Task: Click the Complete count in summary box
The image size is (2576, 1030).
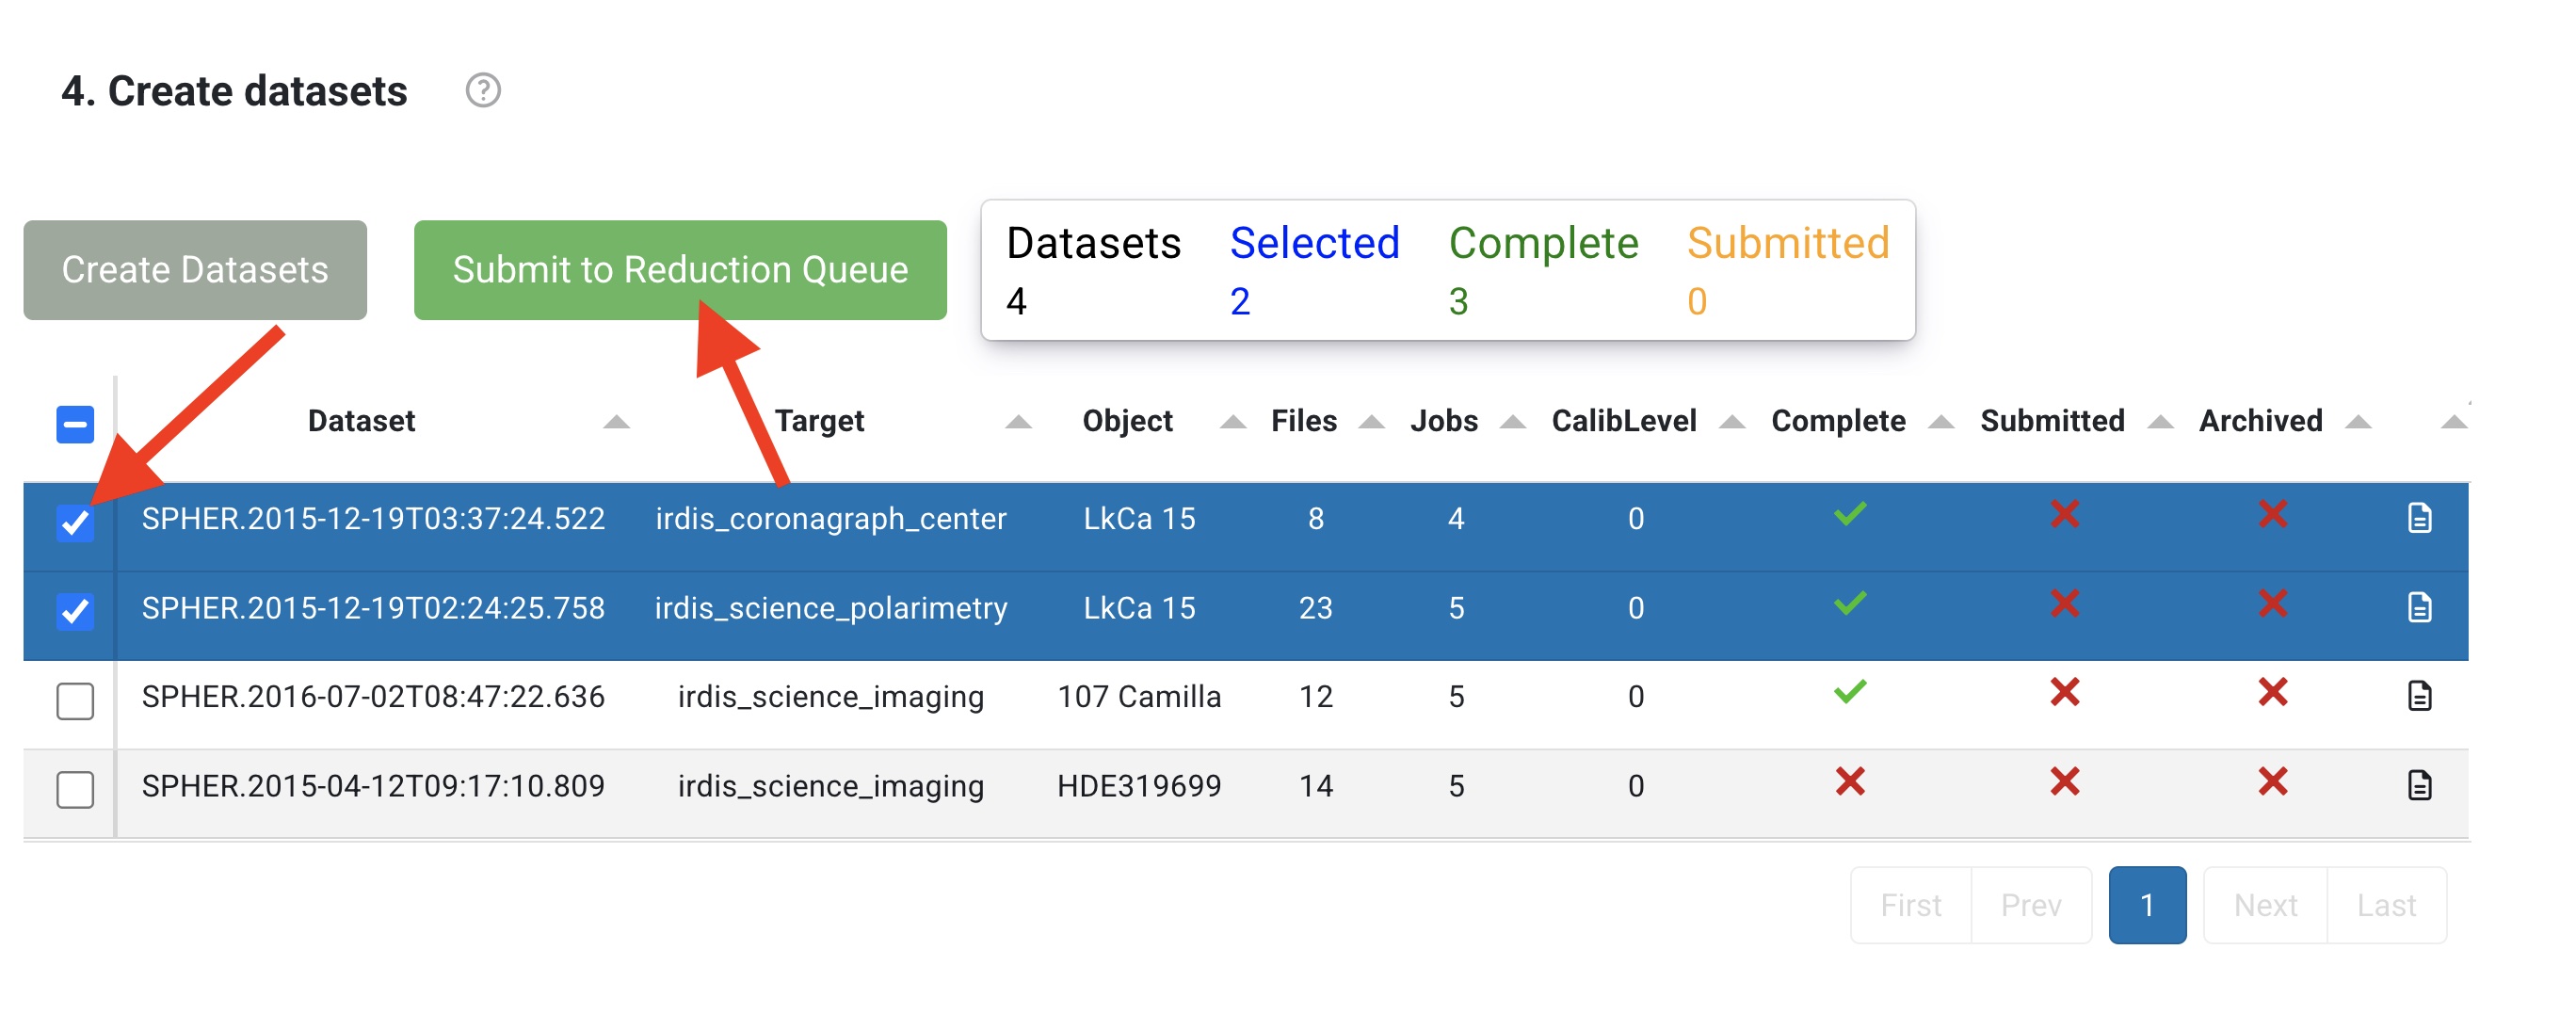Action: (x=1458, y=301)
